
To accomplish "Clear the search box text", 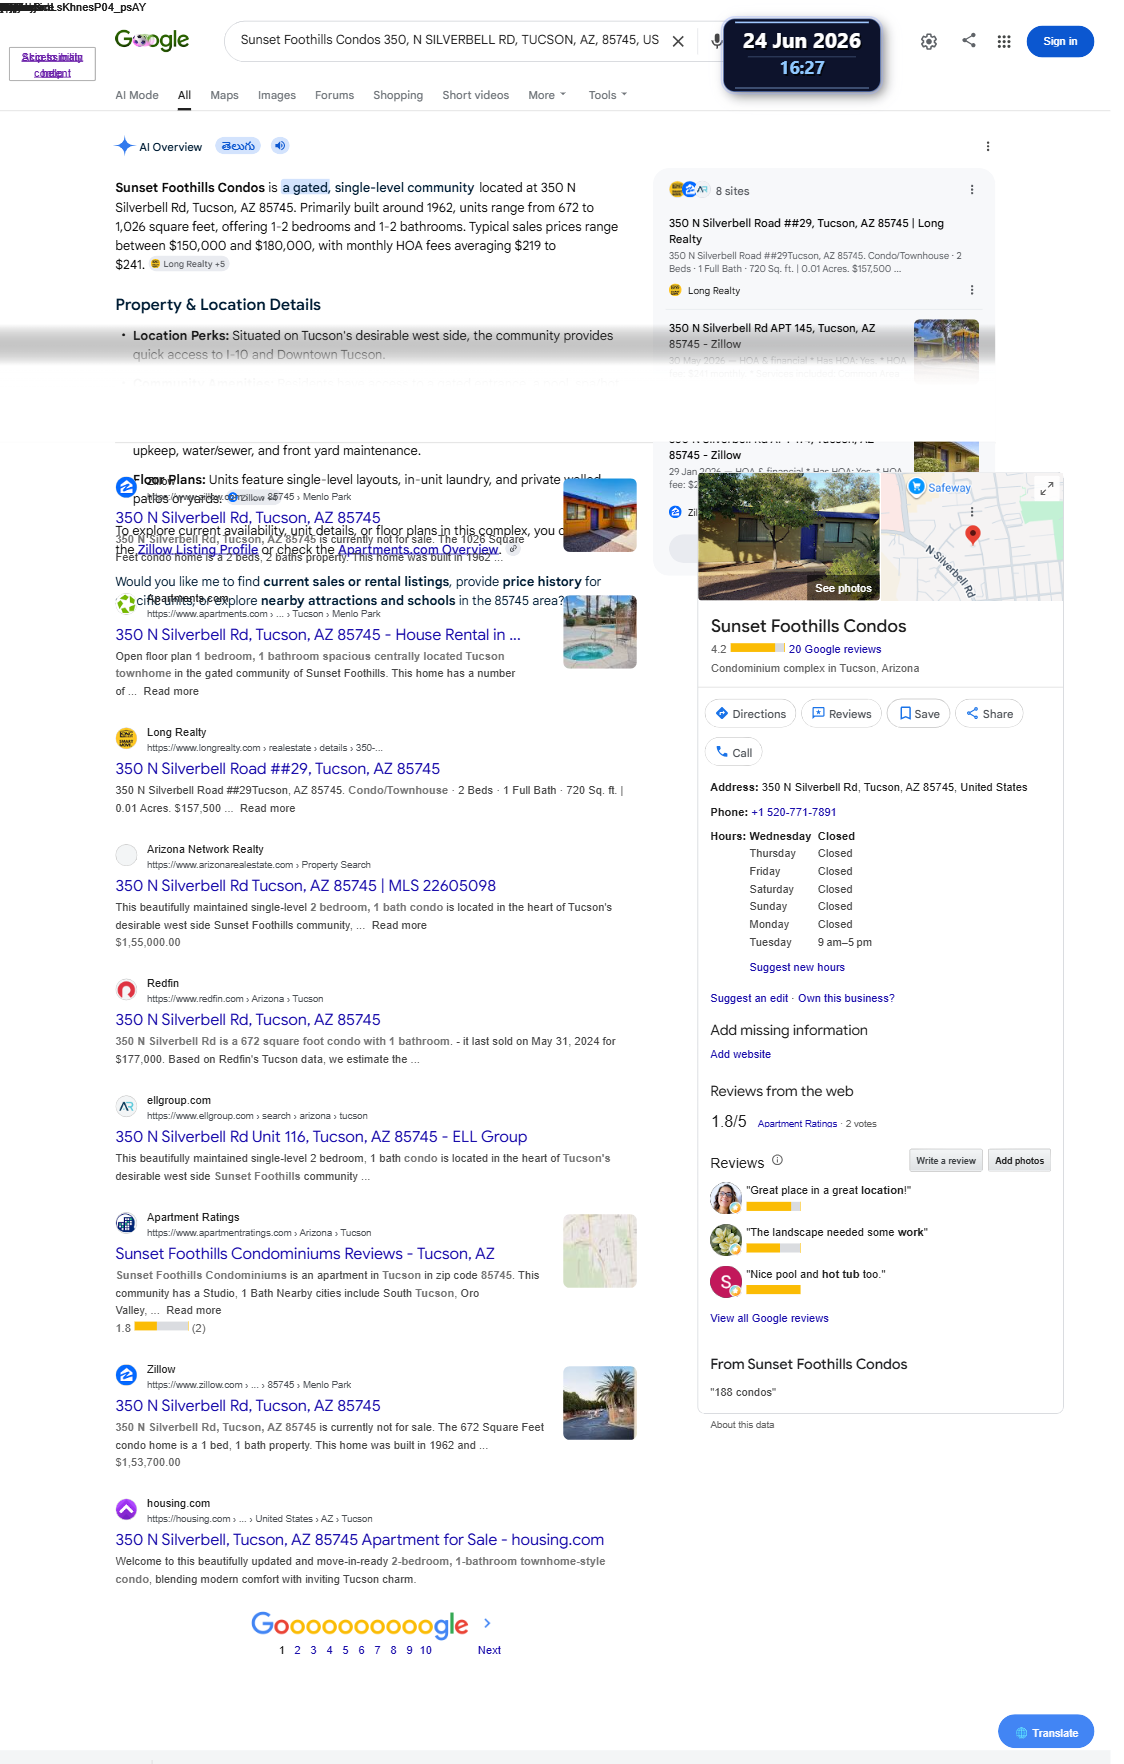I will [x=678, y=41].
